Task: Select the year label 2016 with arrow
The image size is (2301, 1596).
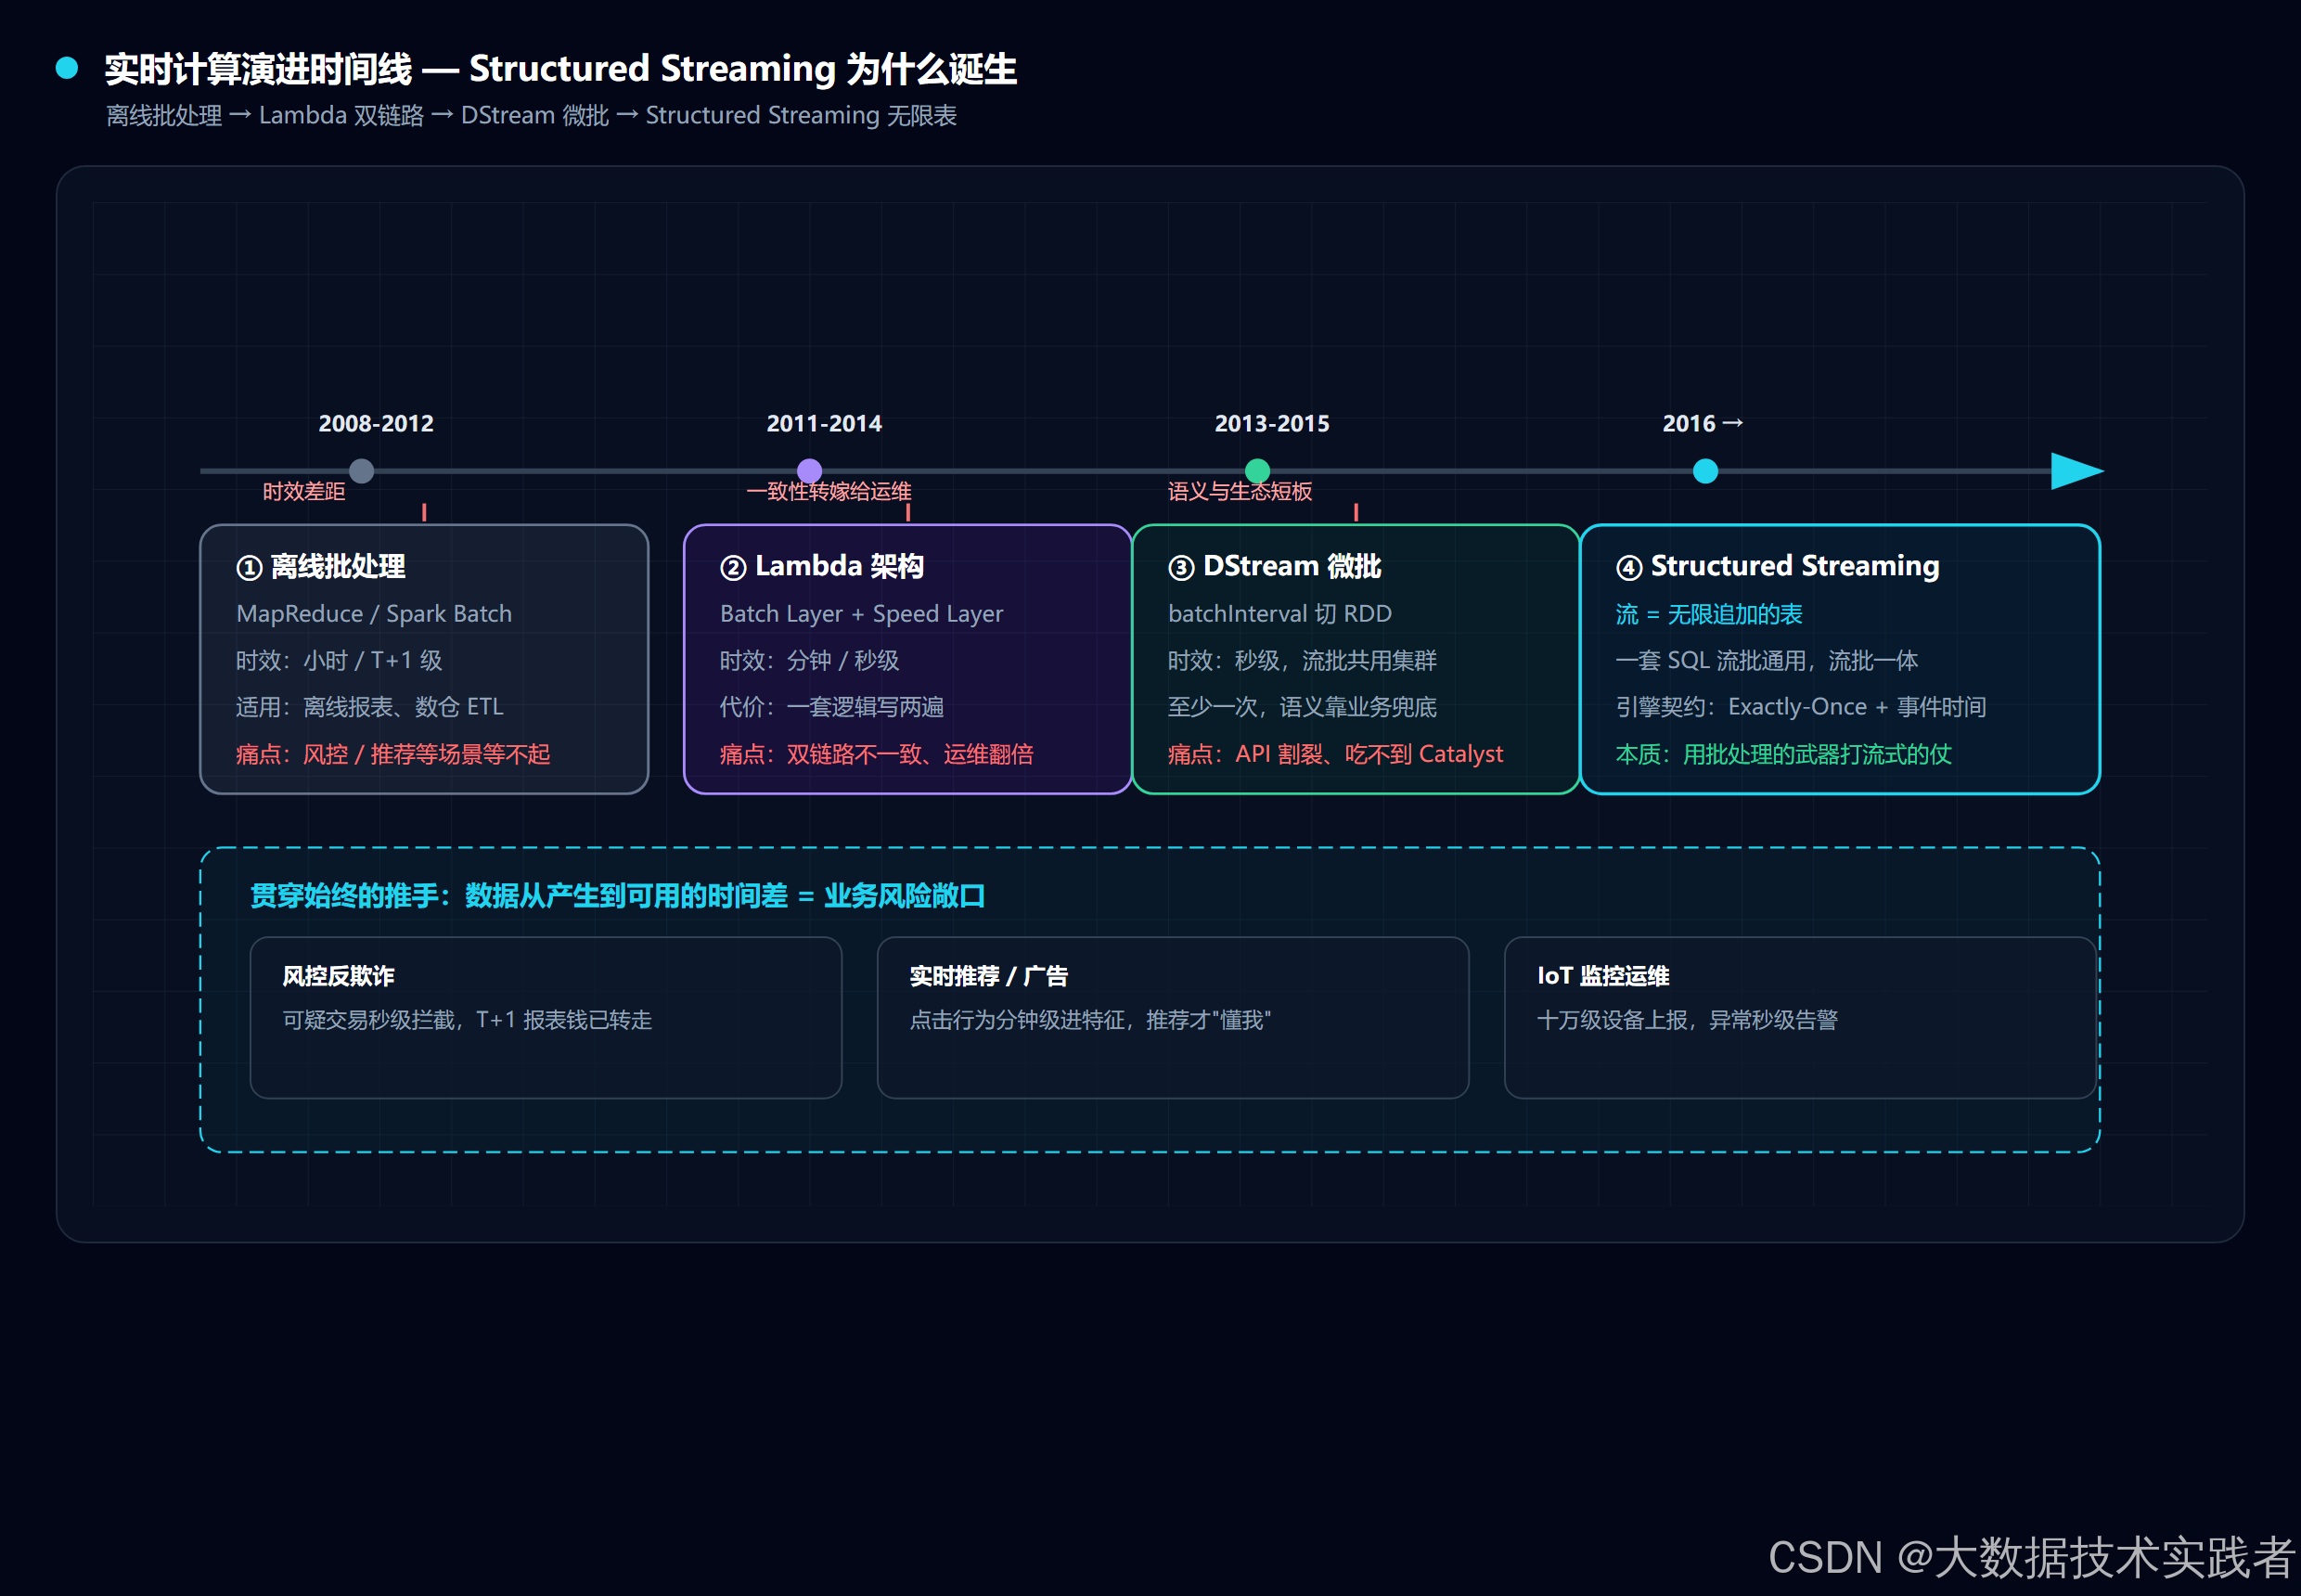Action: 1703,424
